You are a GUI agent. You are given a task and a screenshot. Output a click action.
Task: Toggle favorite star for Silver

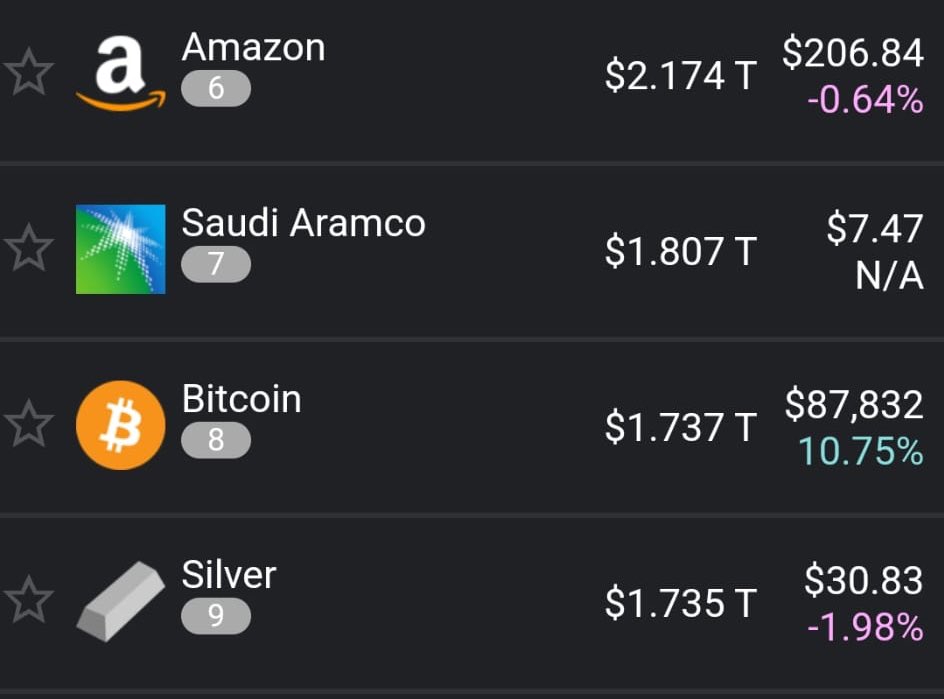[28, 600]
